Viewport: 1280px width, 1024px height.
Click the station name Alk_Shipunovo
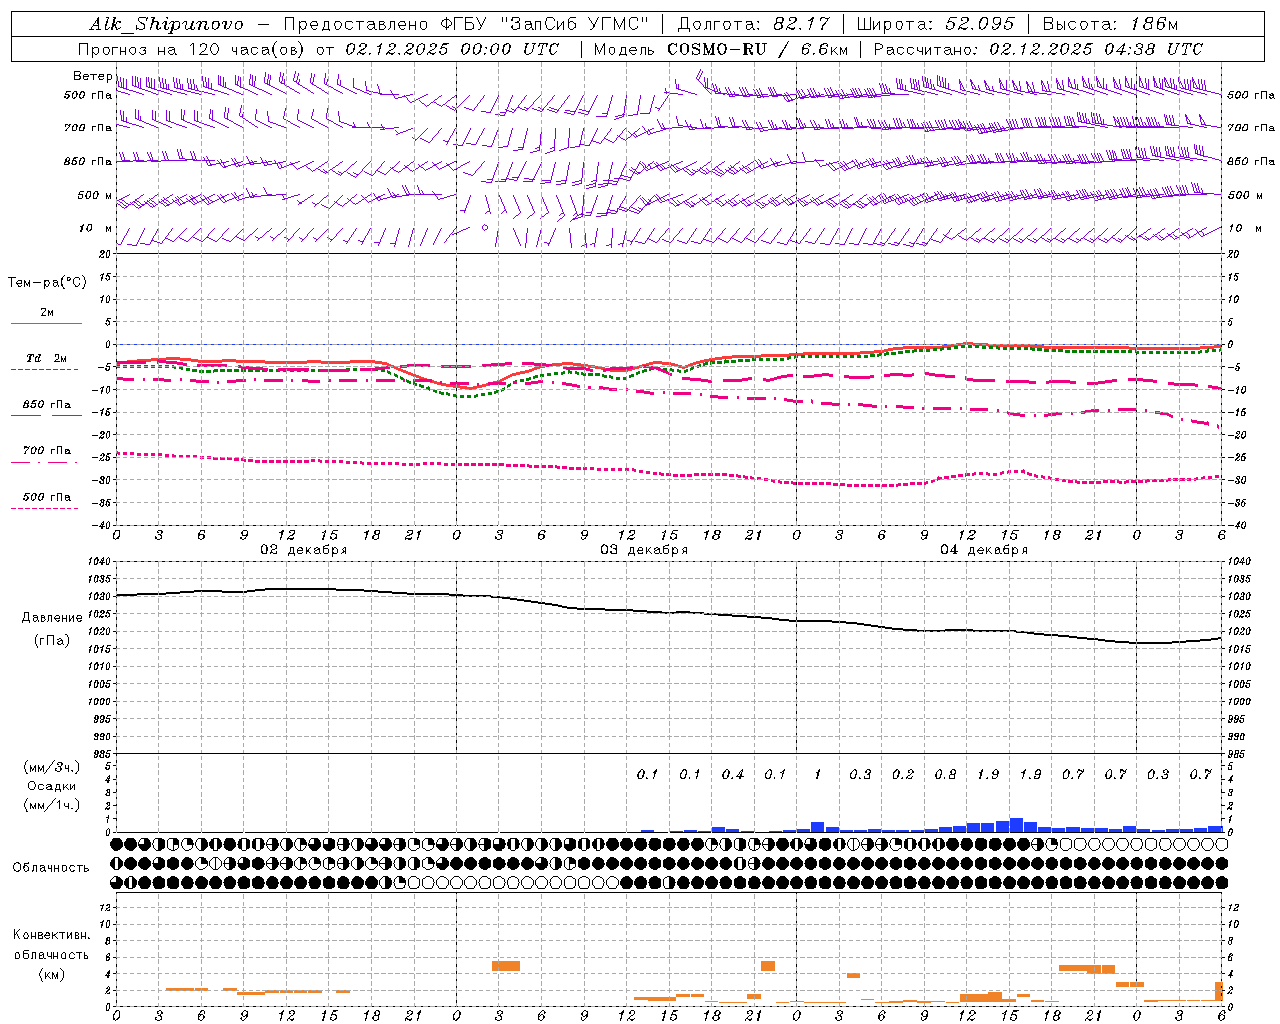(x=166, y=24)
